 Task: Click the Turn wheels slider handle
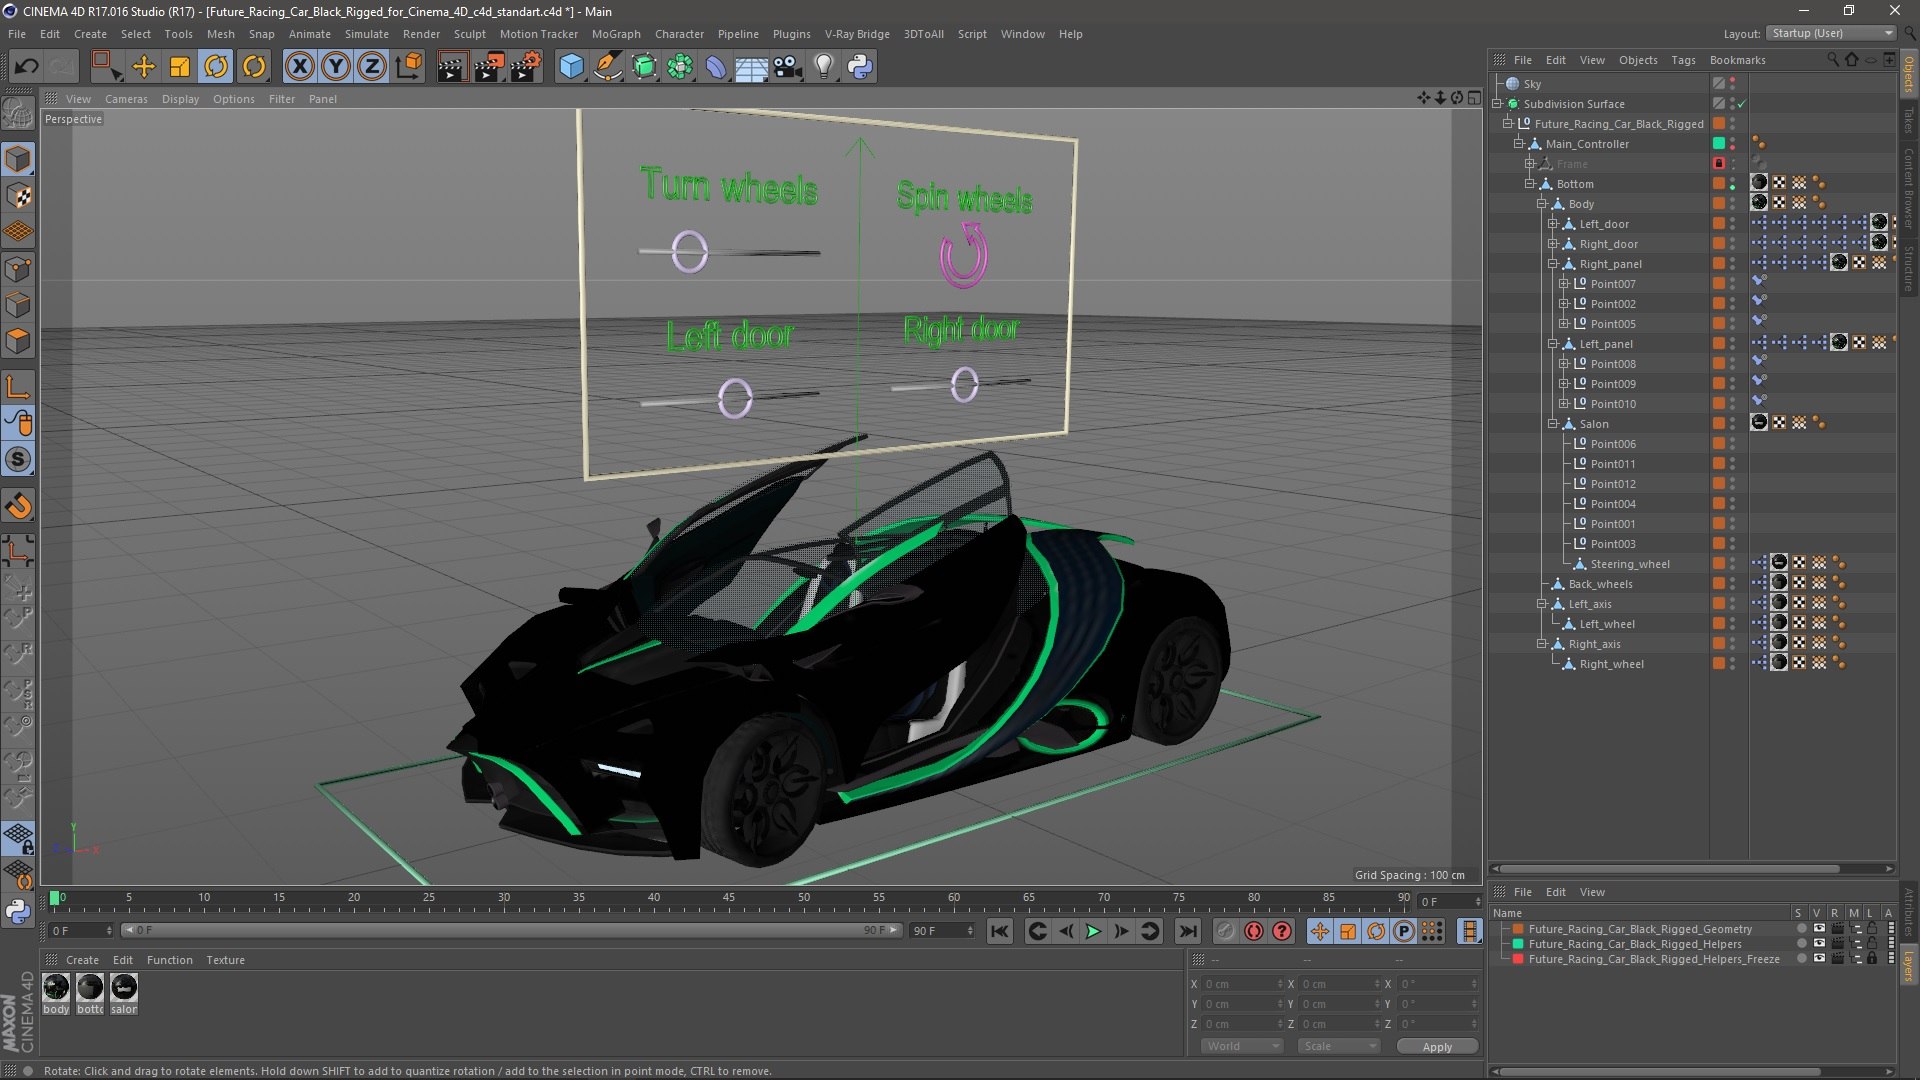tap(689, 251)
